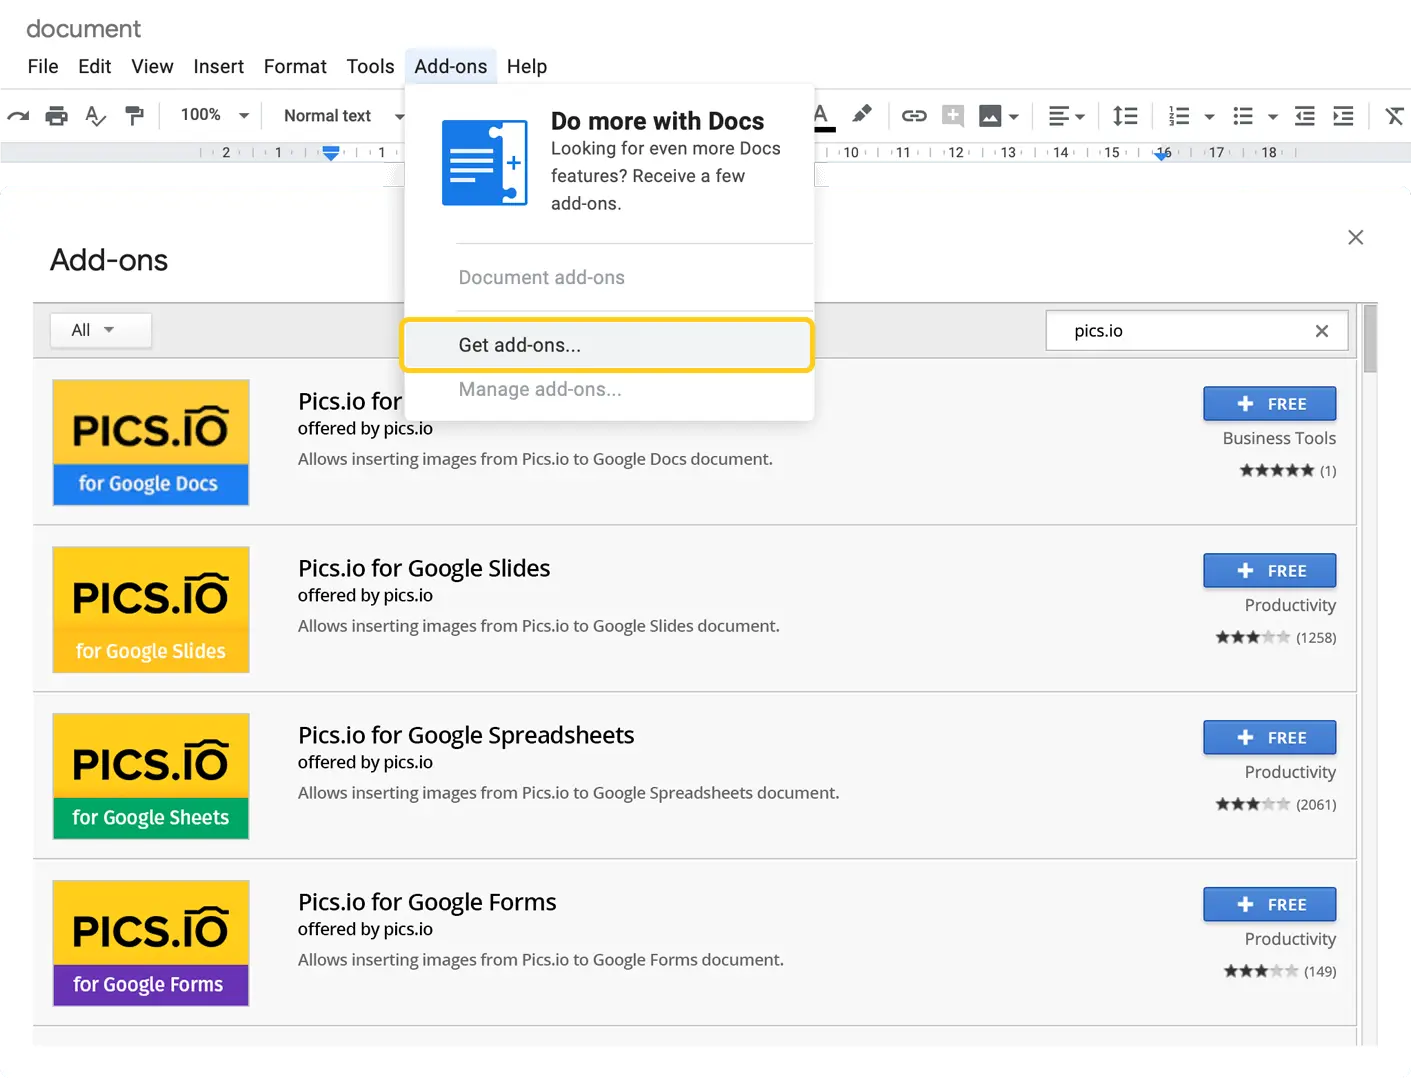
Task: Click the insert image icon
Action: pyautogui.click(x=990, y=116)
